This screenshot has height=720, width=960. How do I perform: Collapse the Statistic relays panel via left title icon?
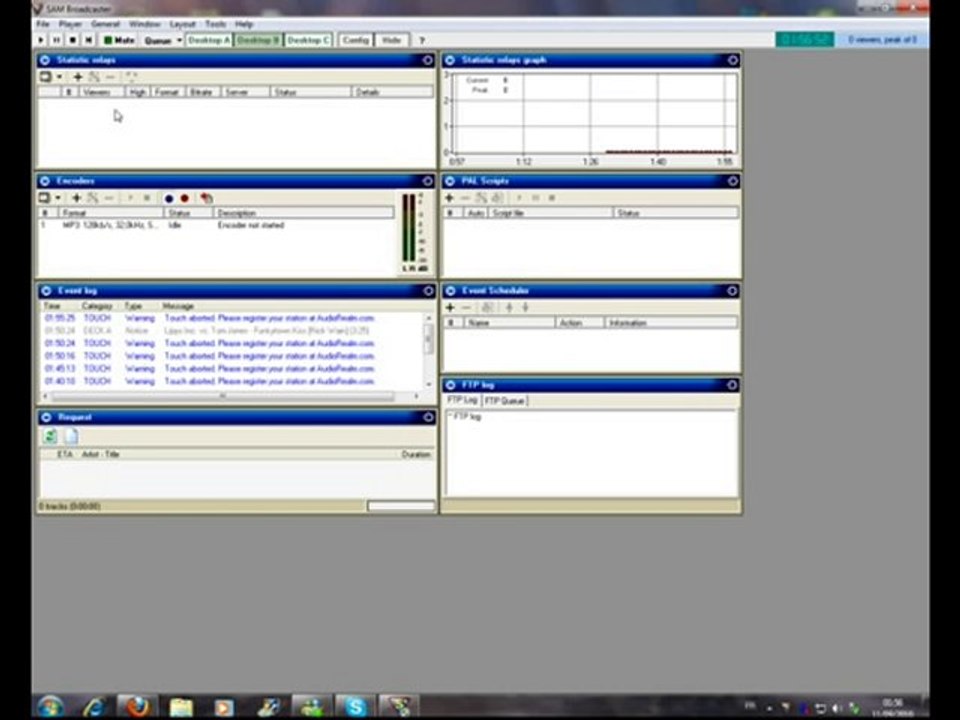(x=45, y=60)
